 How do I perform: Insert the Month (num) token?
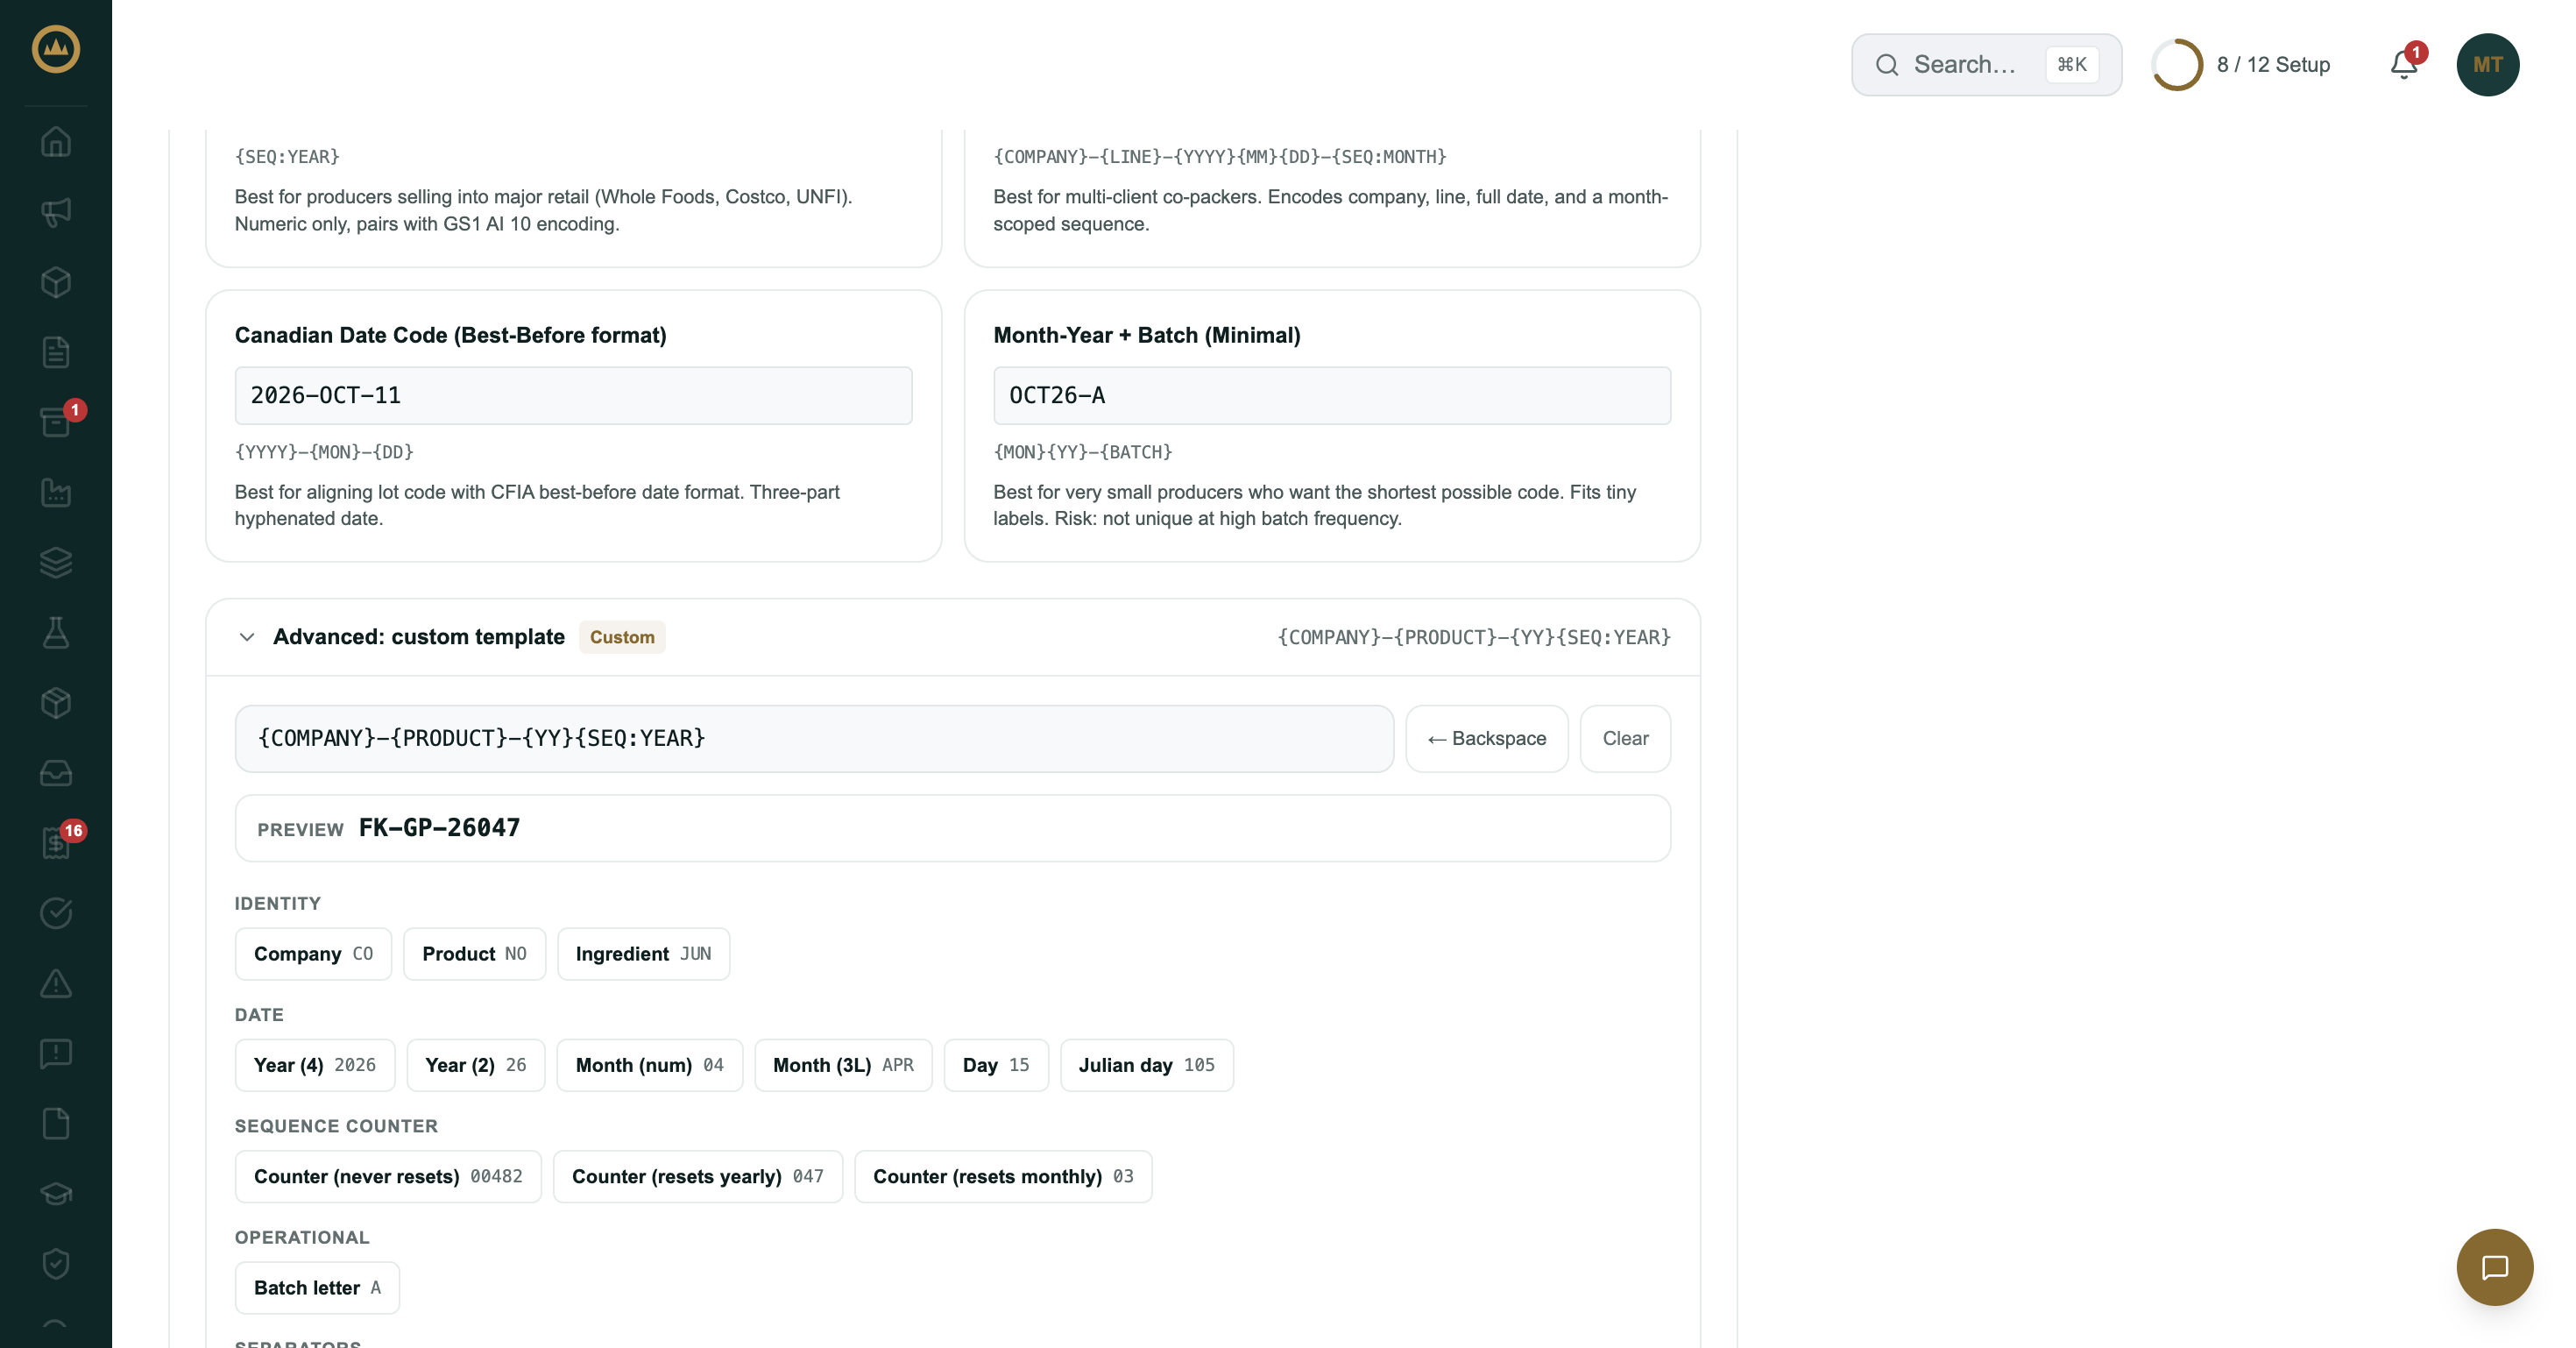pyautogui.click(x=649, y=1065)
